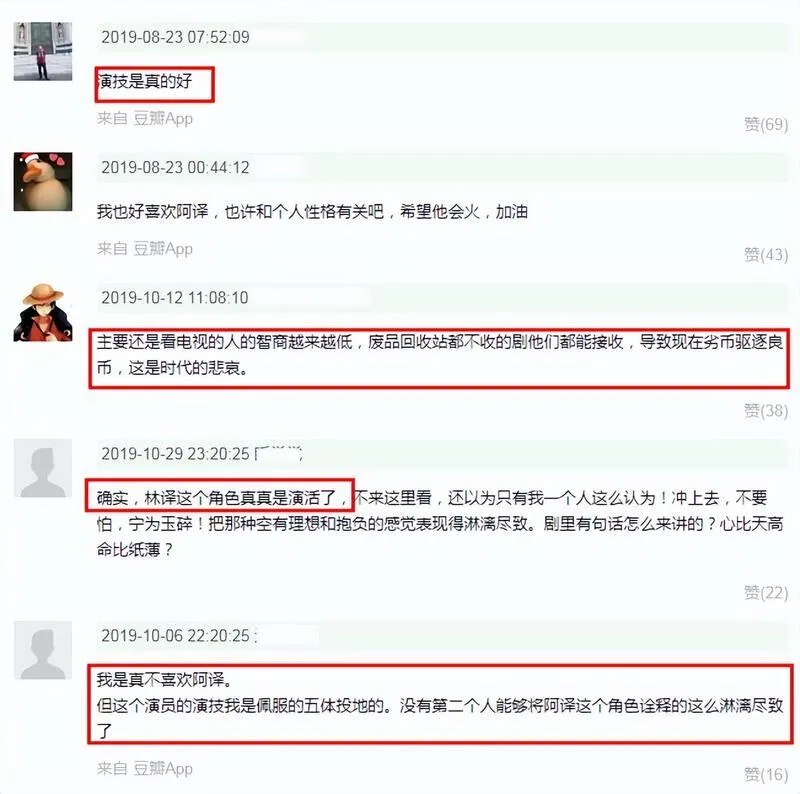Click 来自 豆瓣App under the 我也好喜欢阿译 comment
The image size is (800, 794).
[145, 249]
